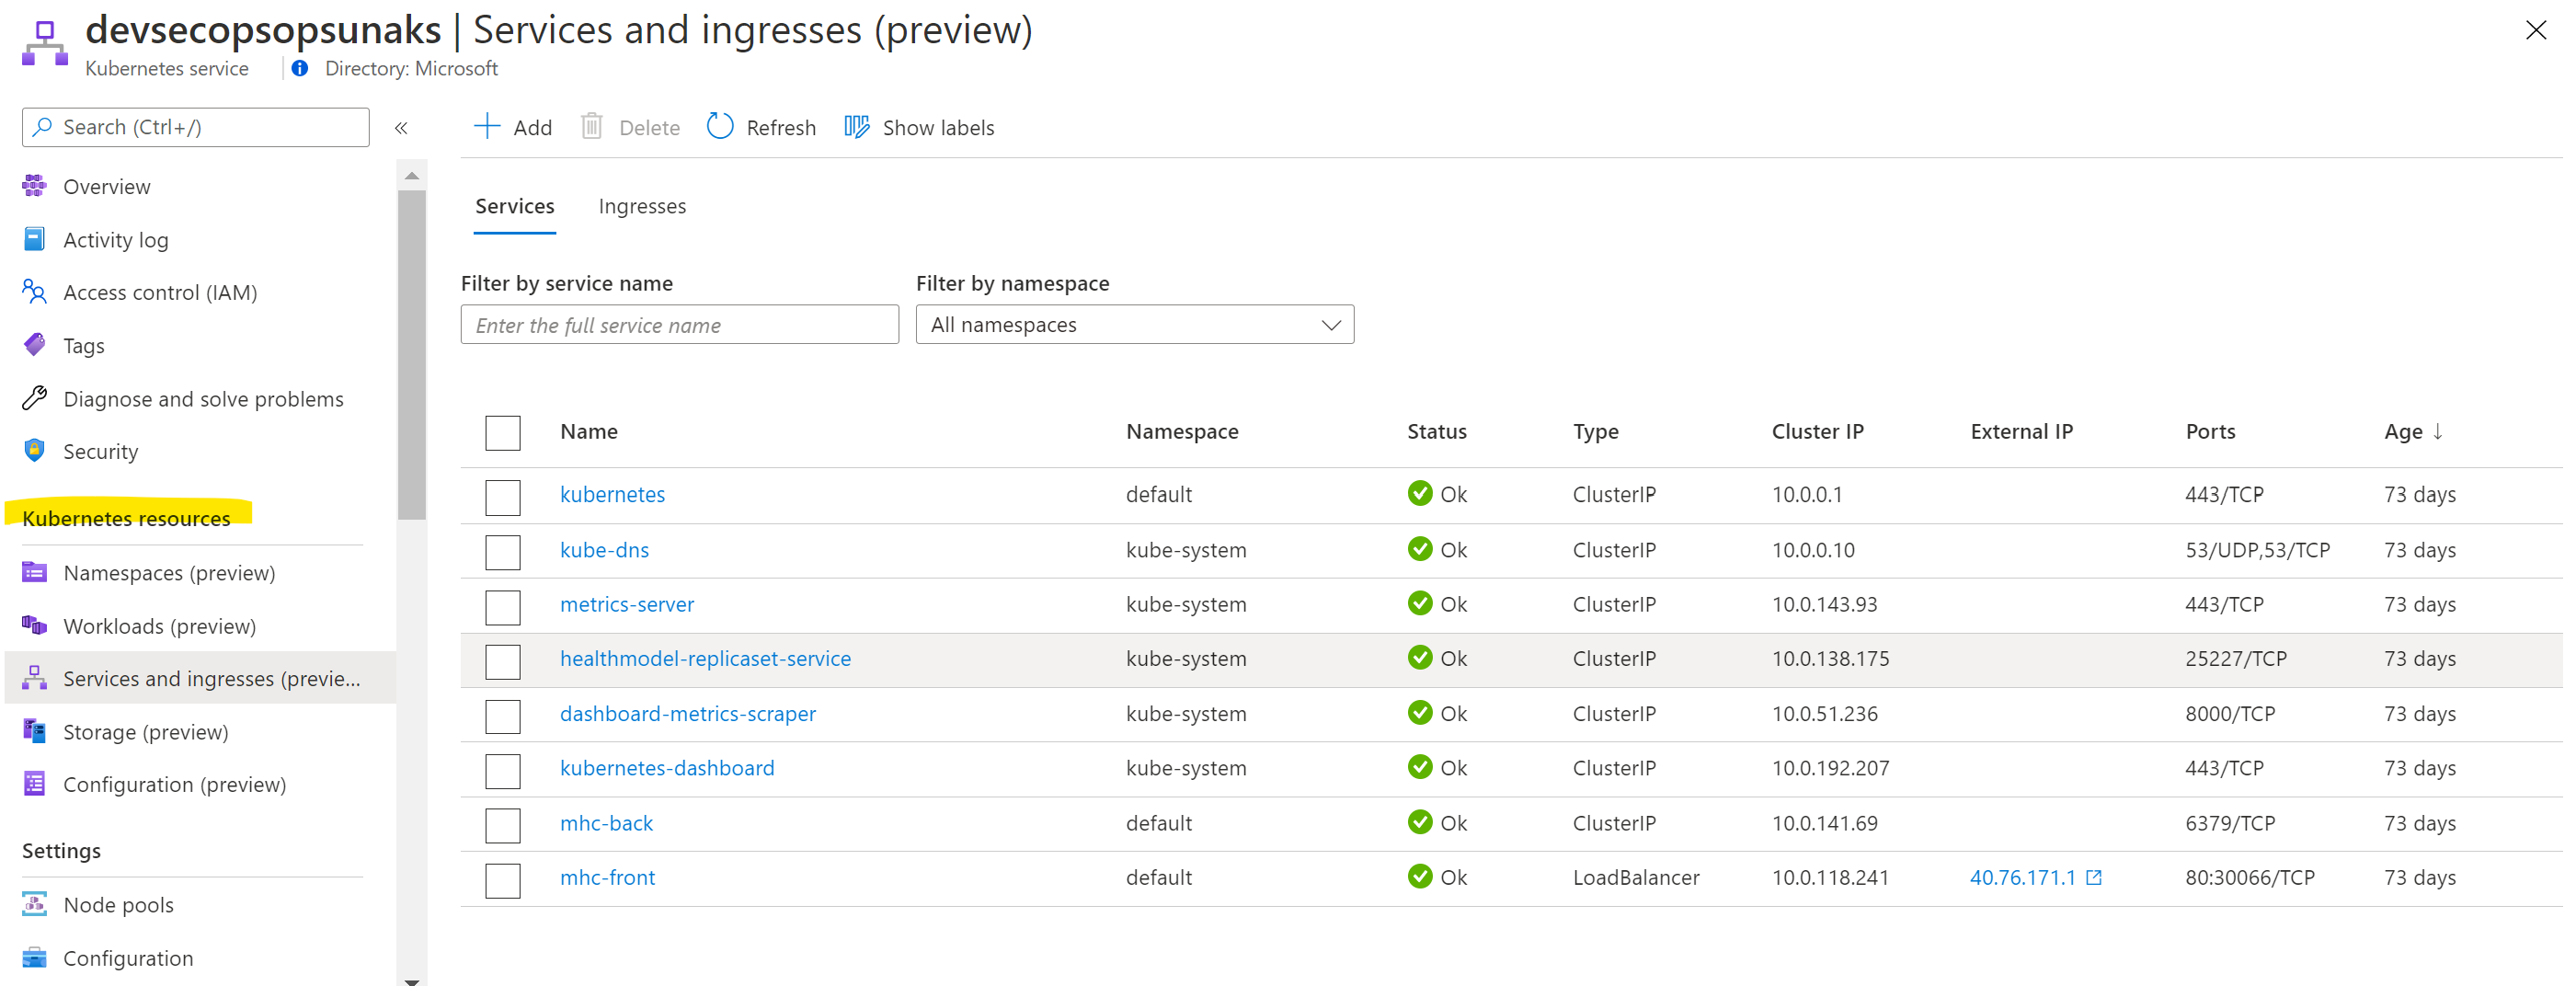Click the Kubernetes service header icon

(x=45, y=44)
